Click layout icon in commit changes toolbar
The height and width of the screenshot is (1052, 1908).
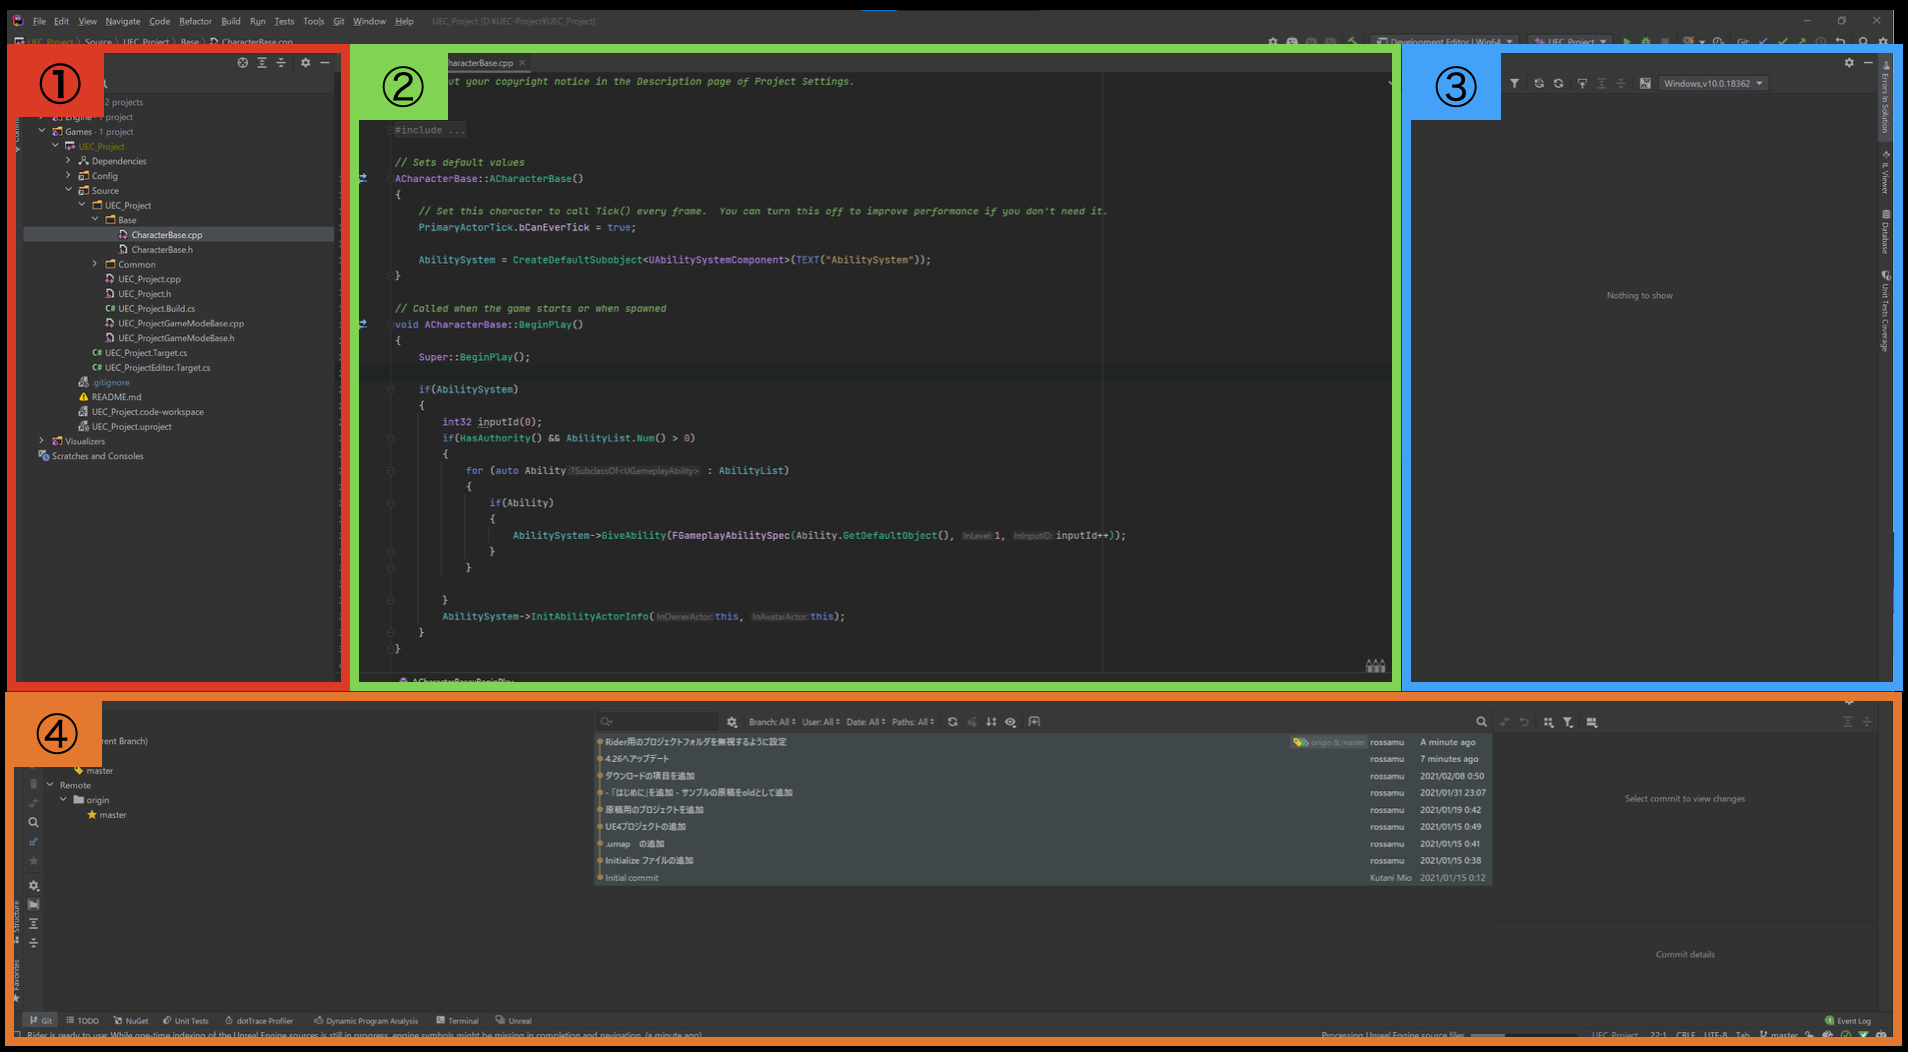point(1592,722)
